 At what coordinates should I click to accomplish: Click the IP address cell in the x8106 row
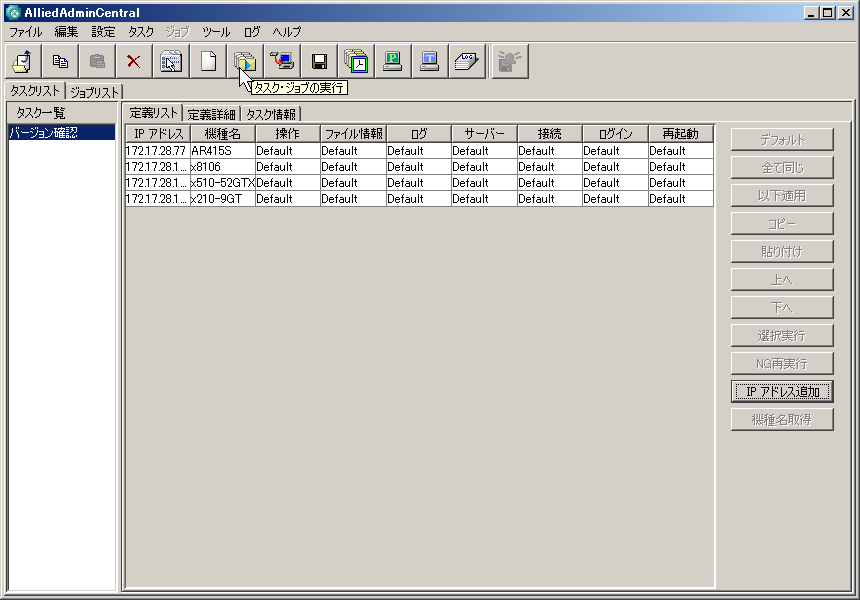[x=158, y=167]
